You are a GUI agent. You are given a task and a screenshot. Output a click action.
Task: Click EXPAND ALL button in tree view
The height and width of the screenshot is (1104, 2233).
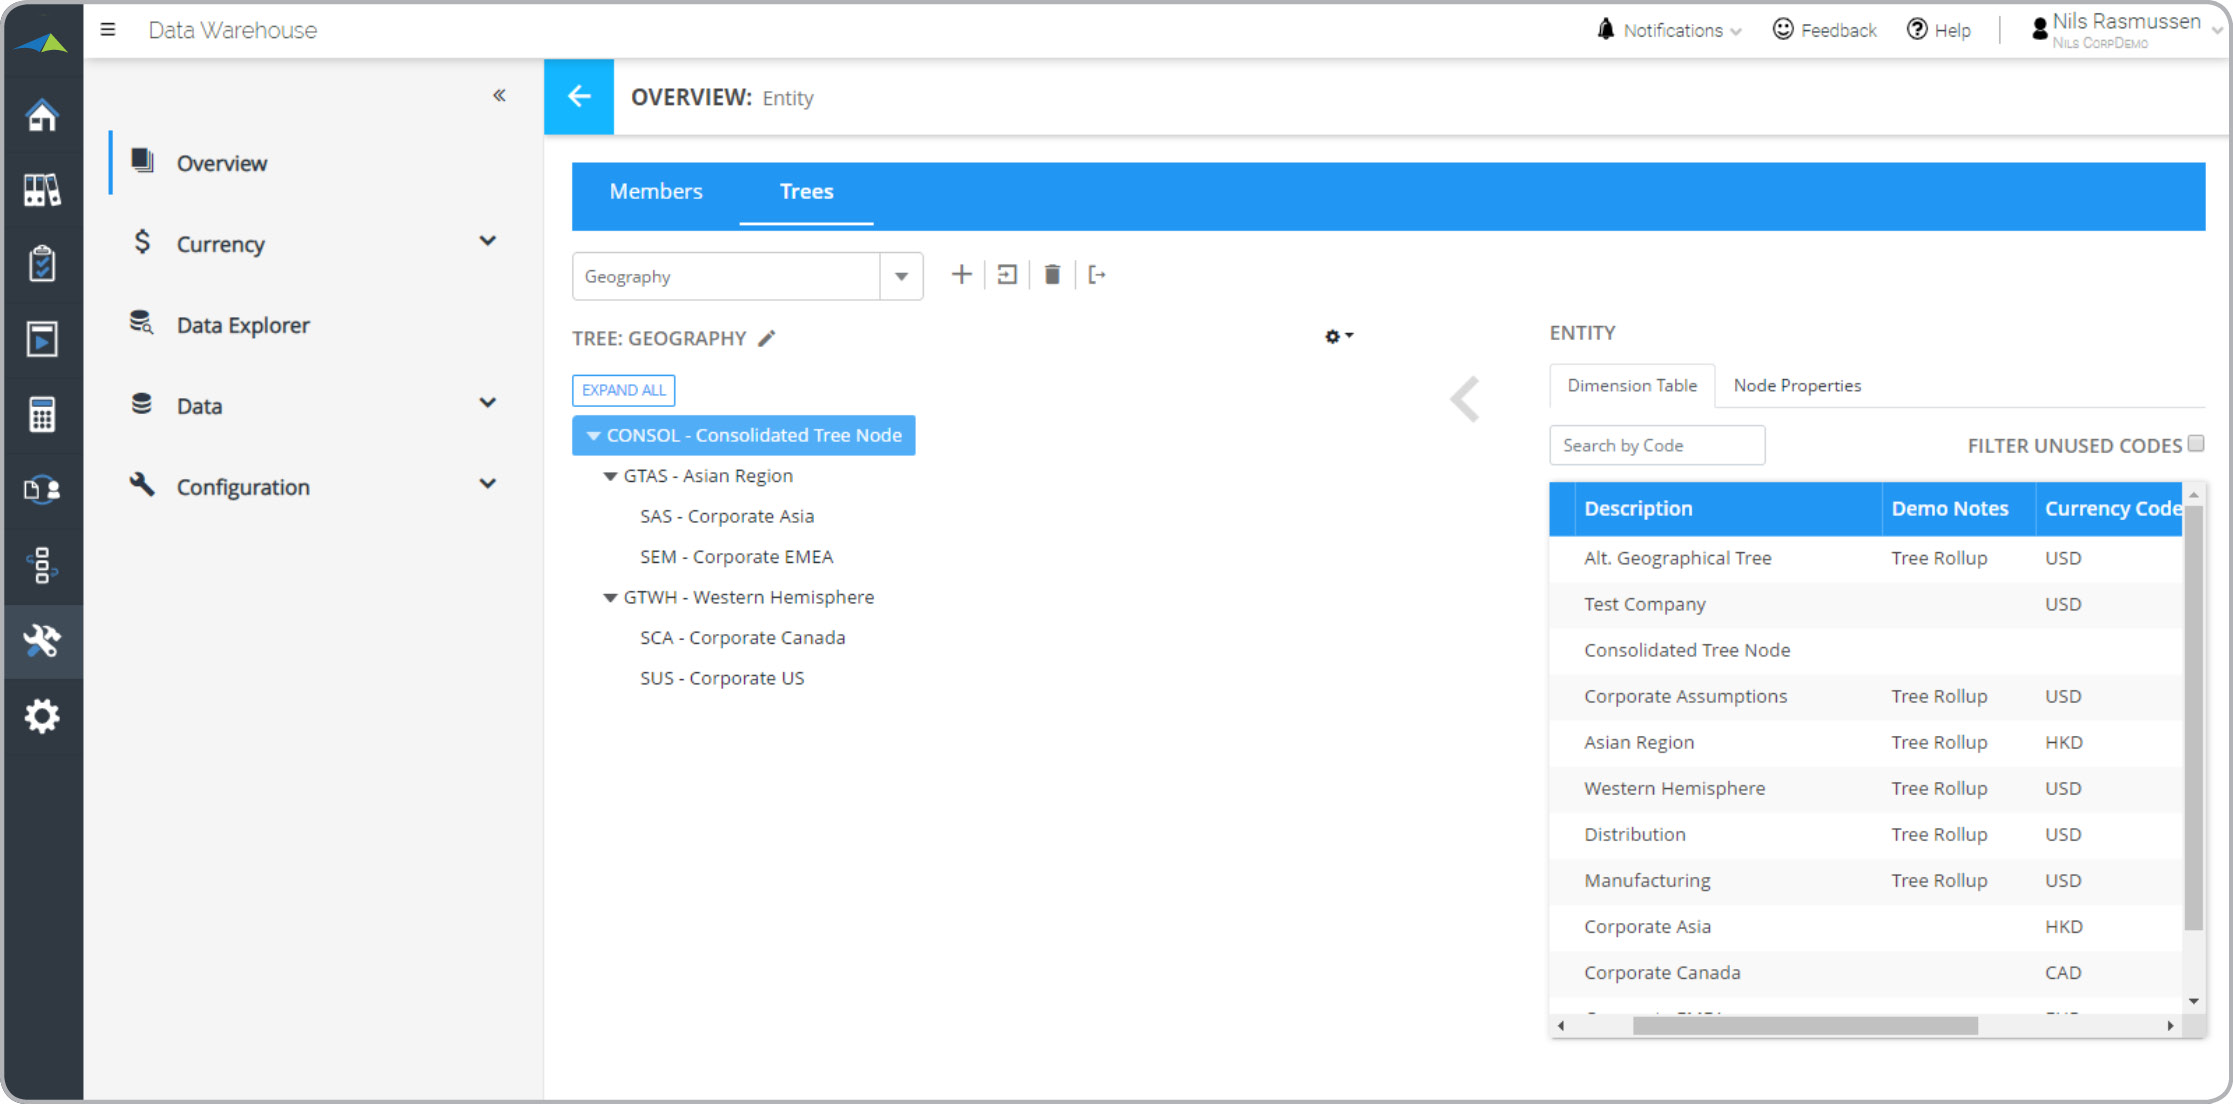(x=622, y=389)
